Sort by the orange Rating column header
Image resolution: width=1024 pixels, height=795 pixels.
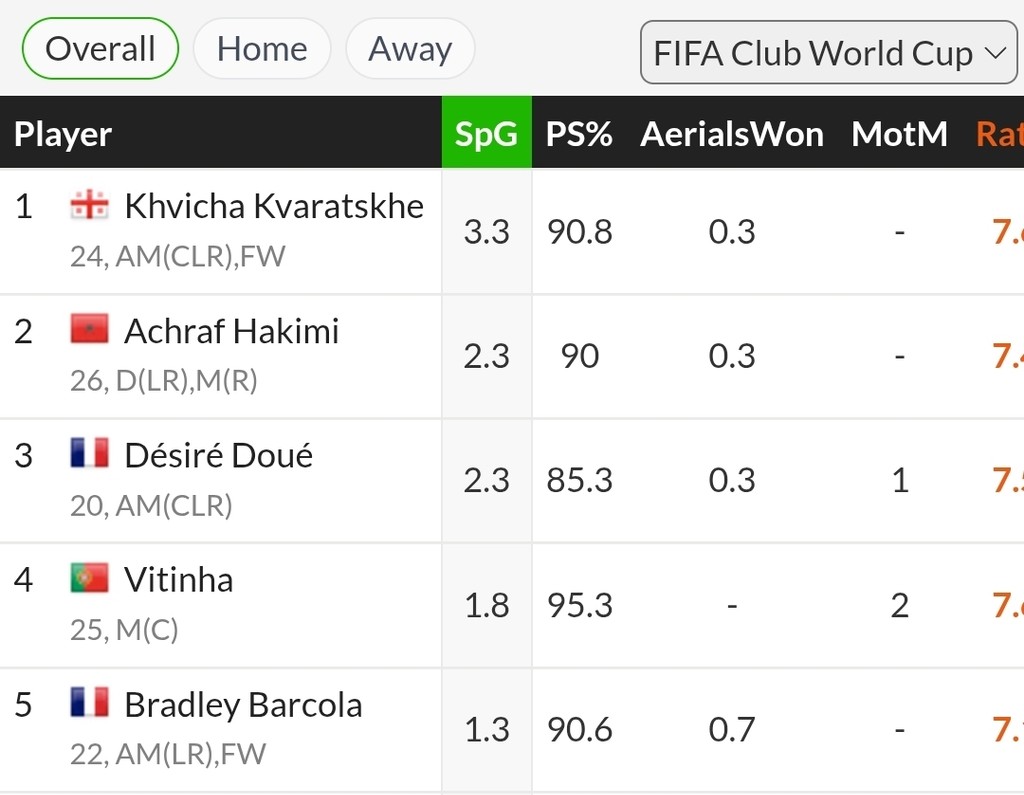[x=1000, y=134]
